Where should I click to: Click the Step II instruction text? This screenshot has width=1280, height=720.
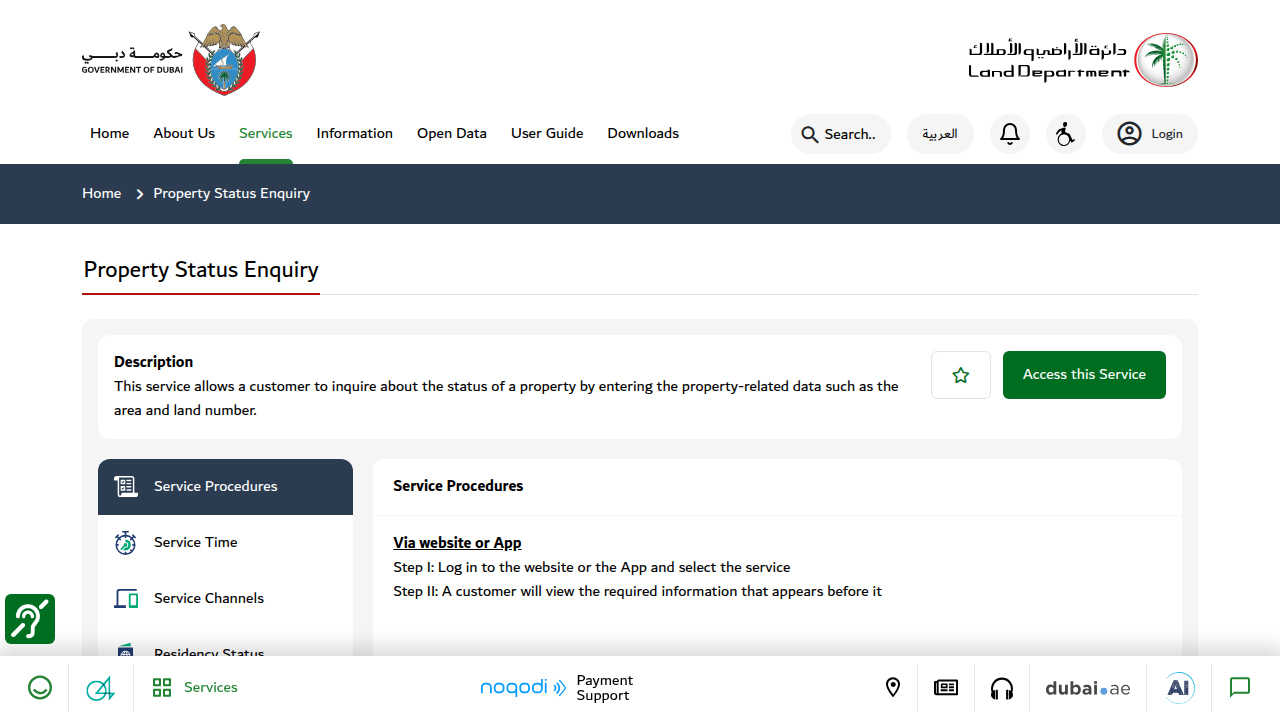[637, 591]
